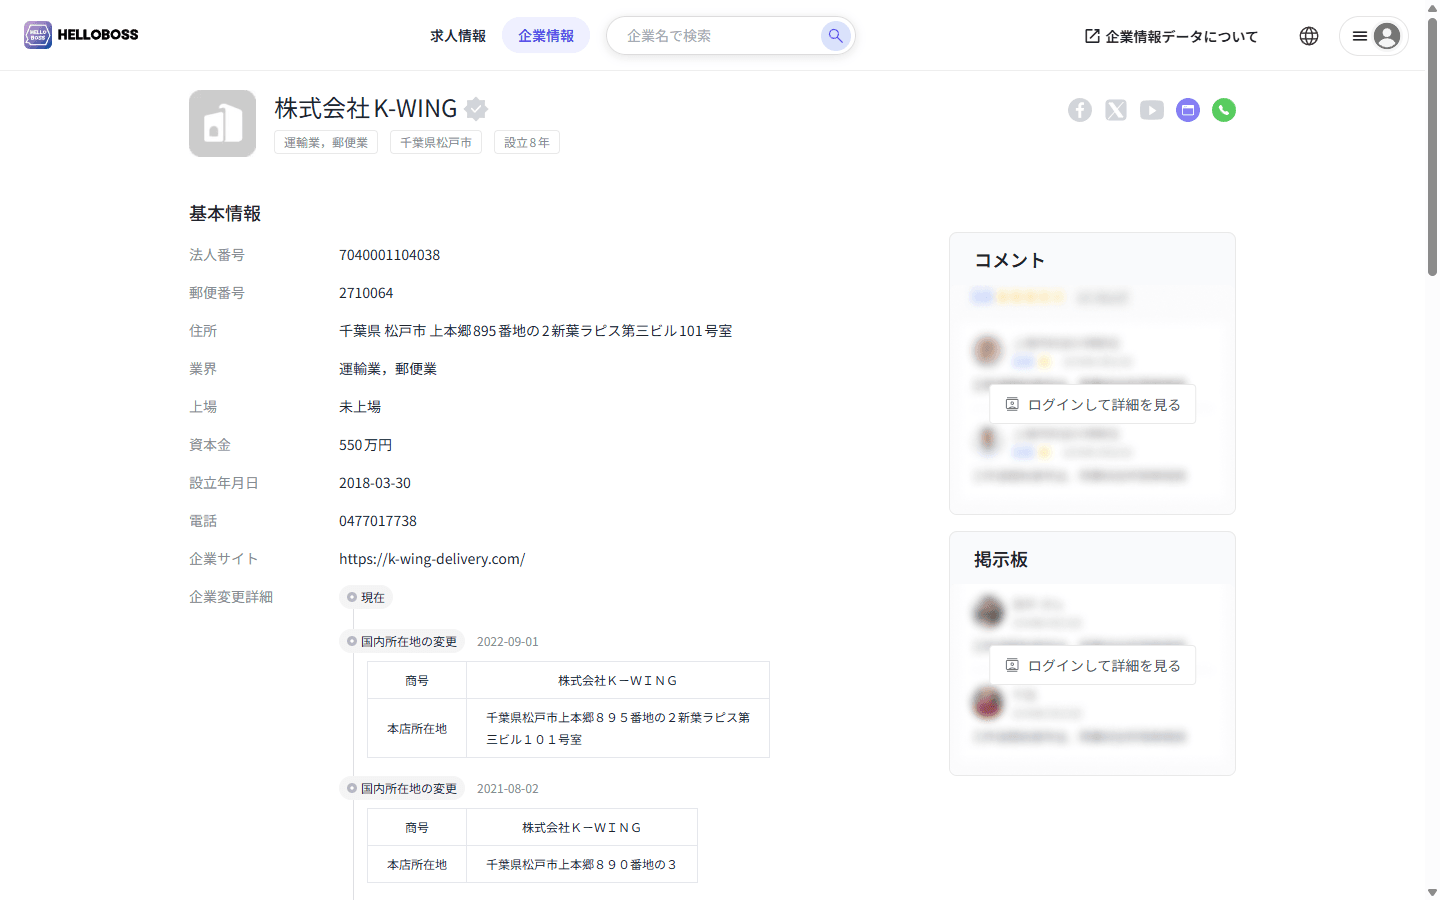
Task: Click the 現在 timeline marker
Action: coord(366,597)
